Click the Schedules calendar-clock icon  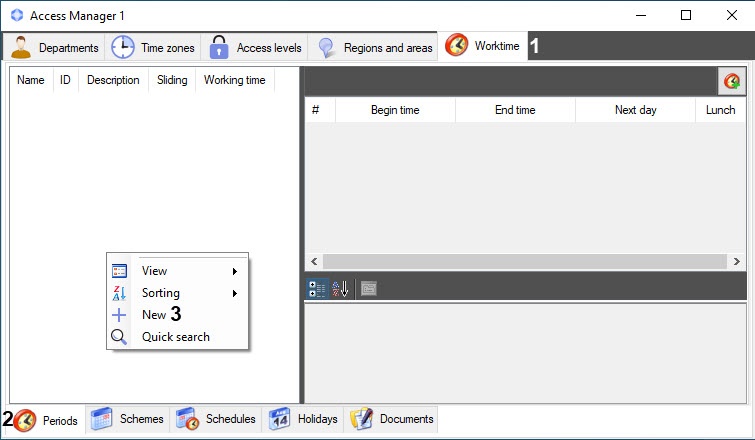187,419
